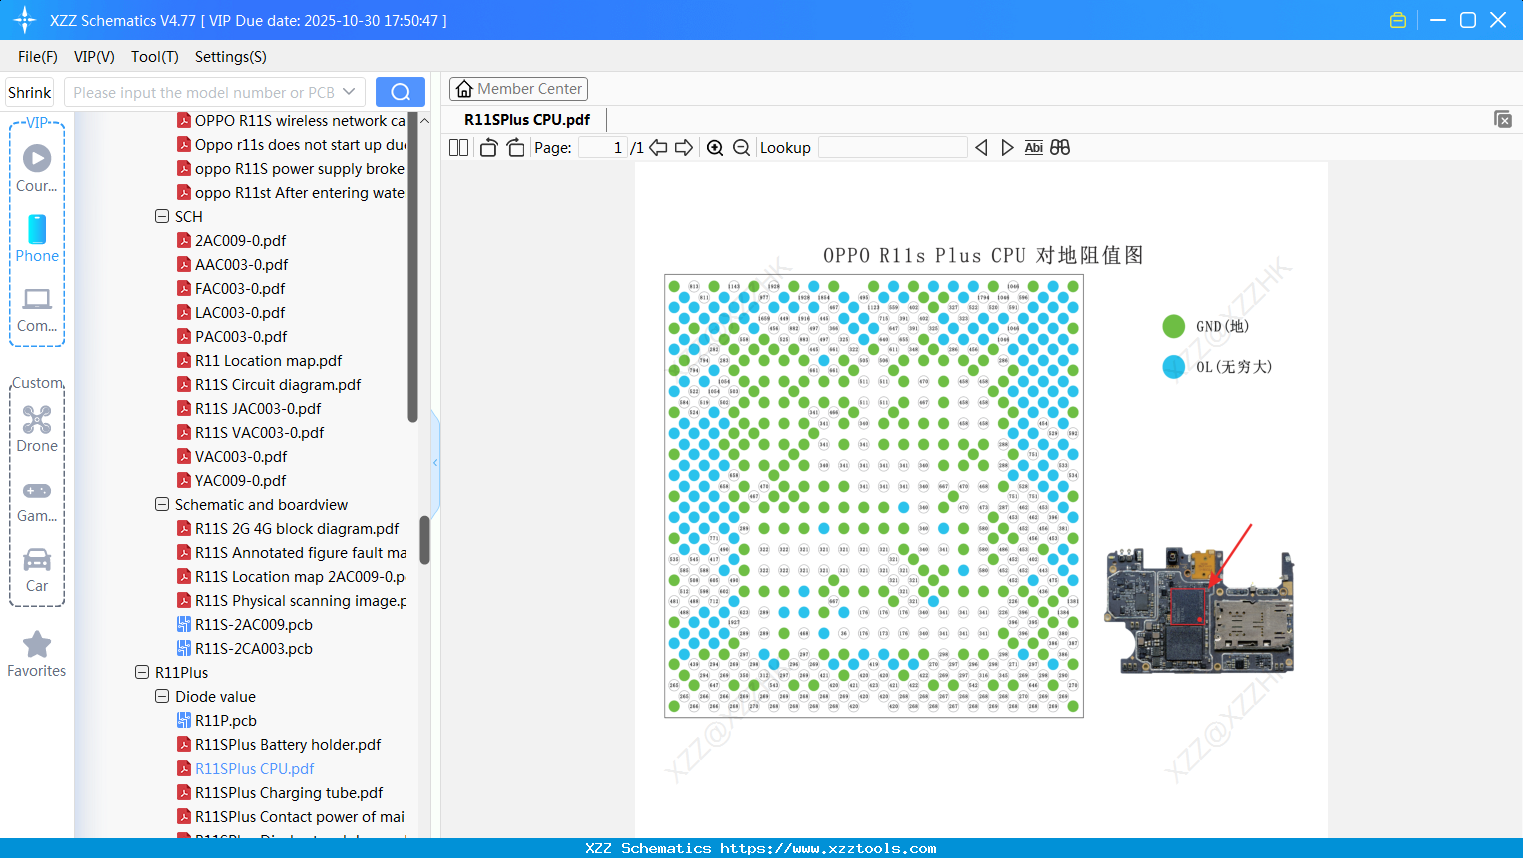Click the binoculars search icon
Viewport: 1523px width, 858px height.
1060,147
